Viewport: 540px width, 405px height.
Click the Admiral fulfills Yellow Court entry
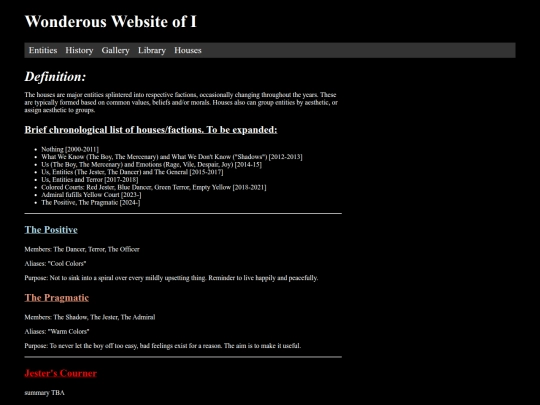pos(91,195)
